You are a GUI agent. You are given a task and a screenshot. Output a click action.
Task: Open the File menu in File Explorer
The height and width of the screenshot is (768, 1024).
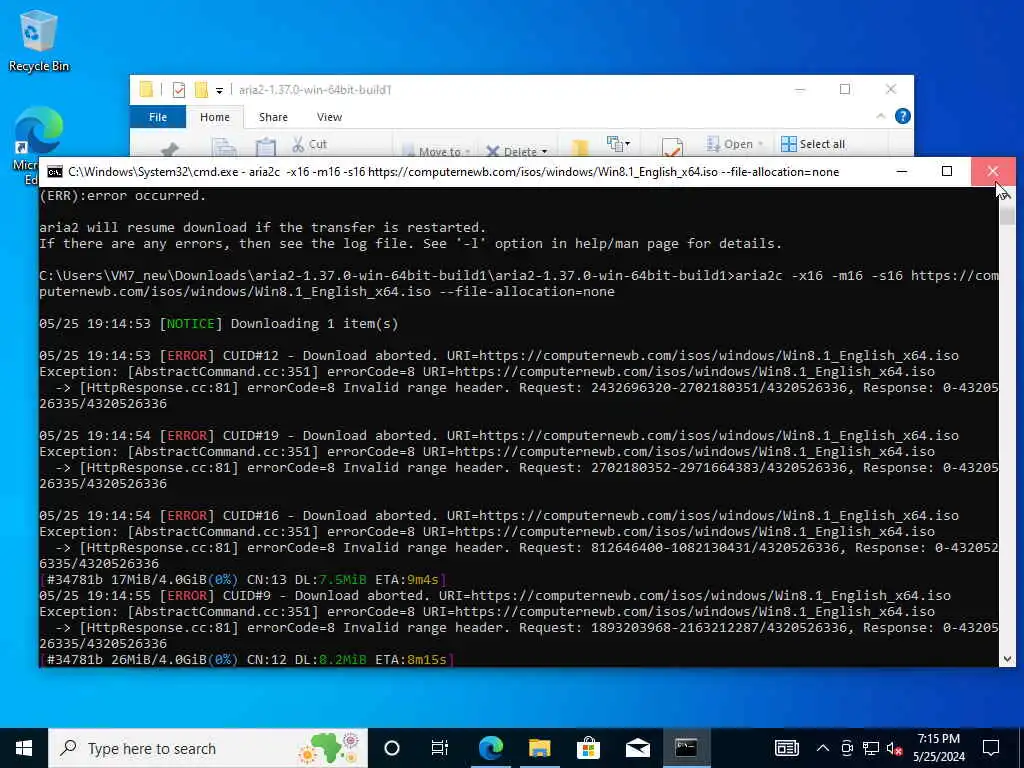pyautogui.click(x=158, y=117)
